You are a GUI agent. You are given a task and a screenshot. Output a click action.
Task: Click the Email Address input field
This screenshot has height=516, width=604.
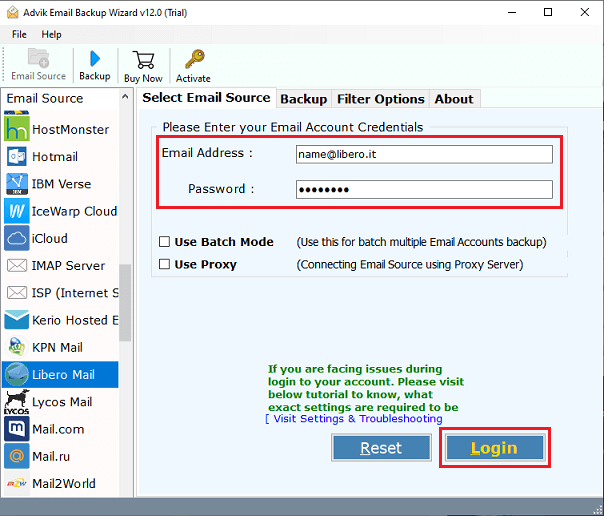[424, 154]
